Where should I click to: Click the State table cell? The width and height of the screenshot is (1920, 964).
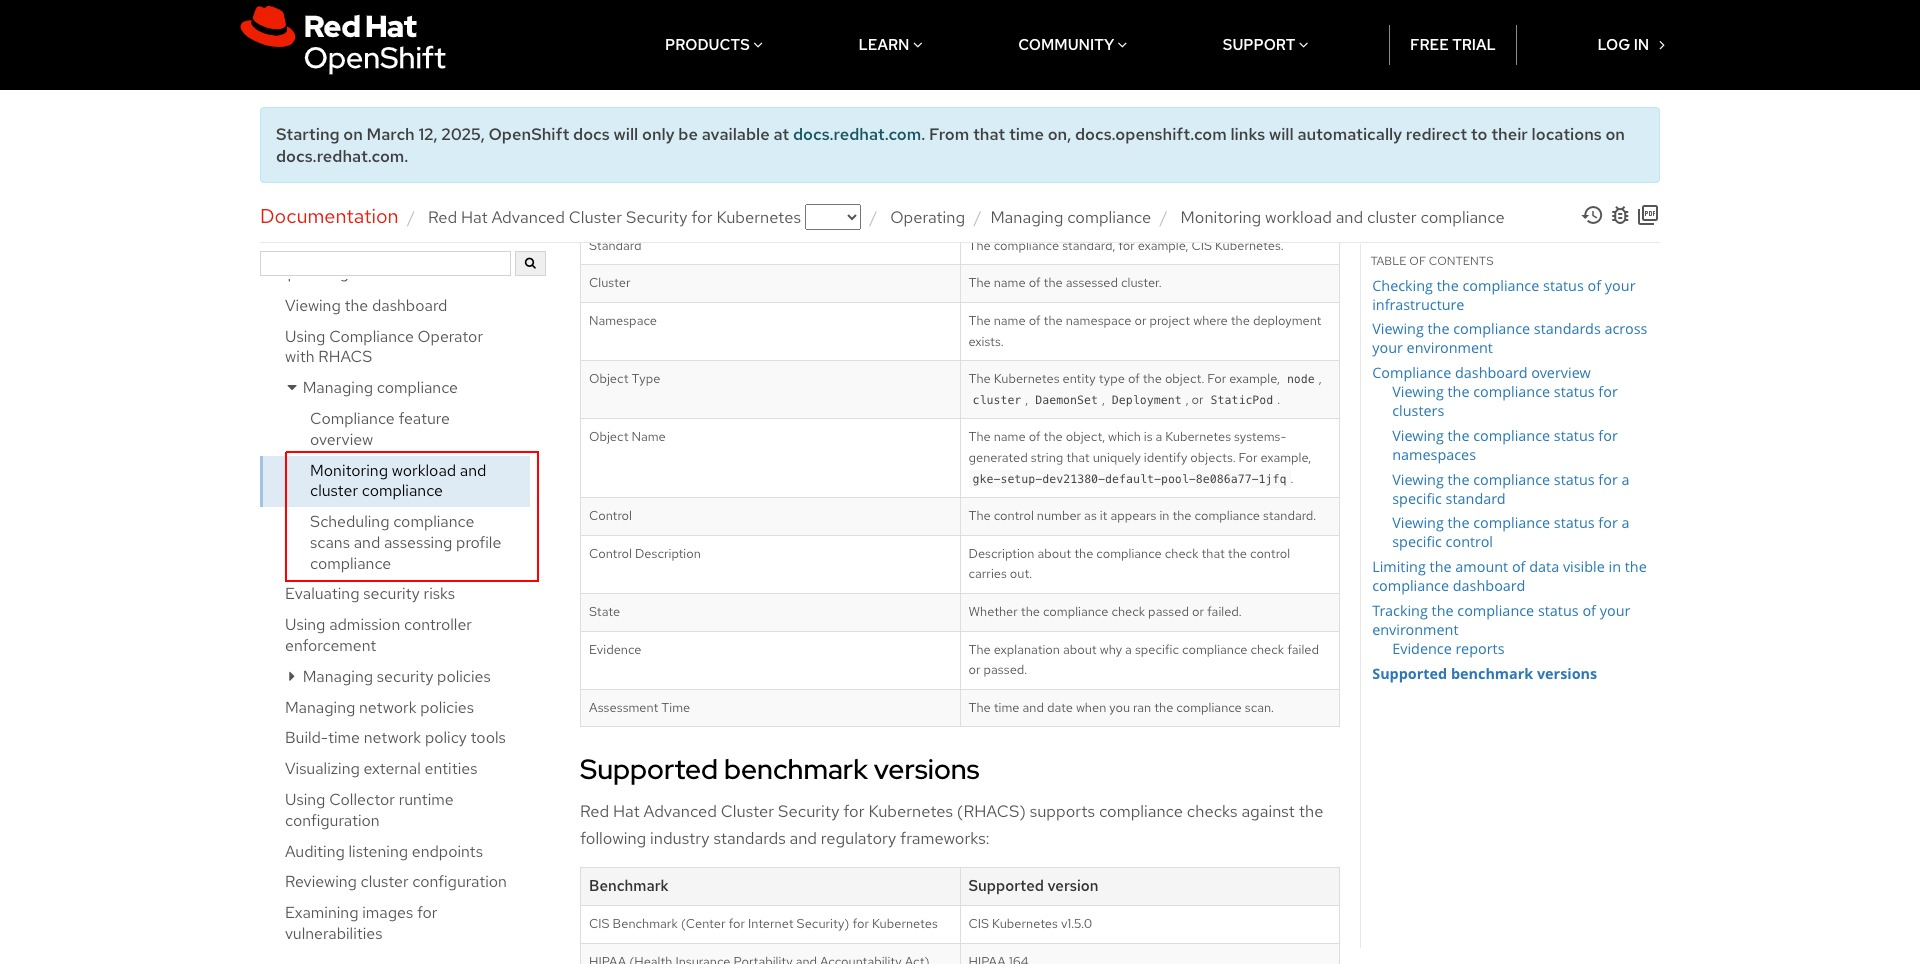(x=770, y=612)
